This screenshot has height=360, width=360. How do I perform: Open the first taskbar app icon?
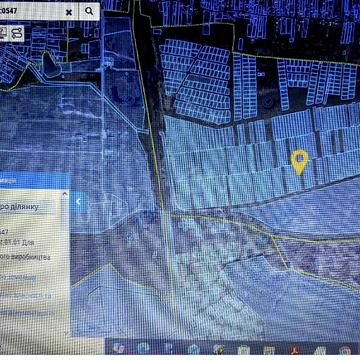click(118, 348)
